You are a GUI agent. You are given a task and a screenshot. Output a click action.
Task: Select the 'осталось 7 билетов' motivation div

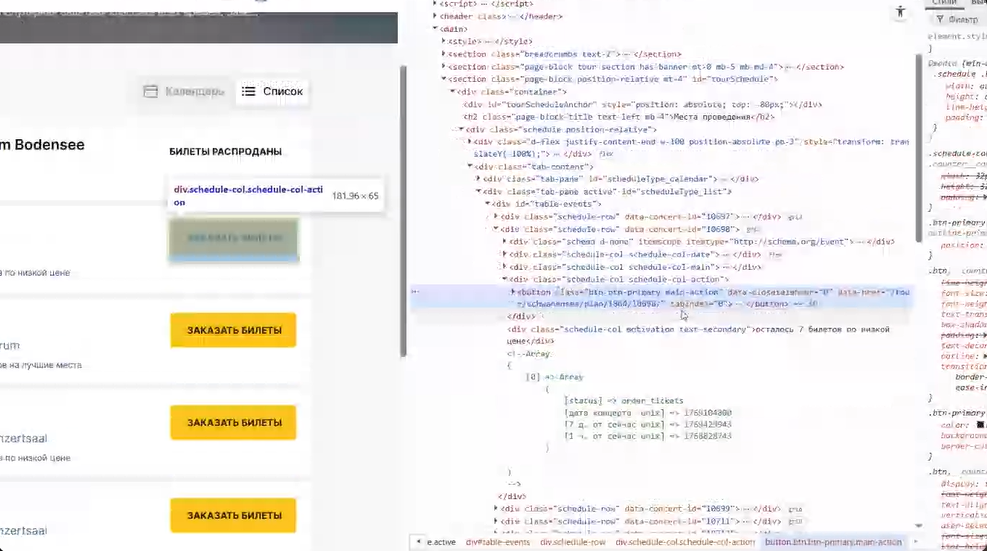tap(698, 335)
